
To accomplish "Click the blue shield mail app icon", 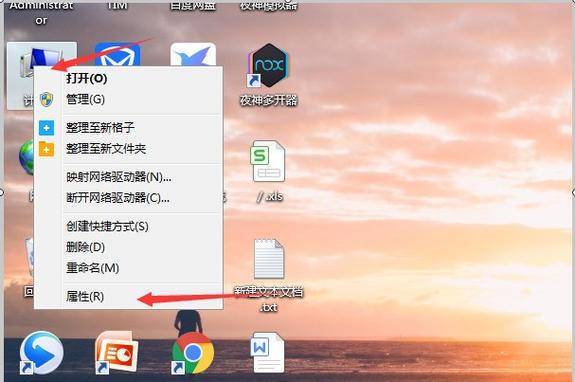I will click(117, 54).
